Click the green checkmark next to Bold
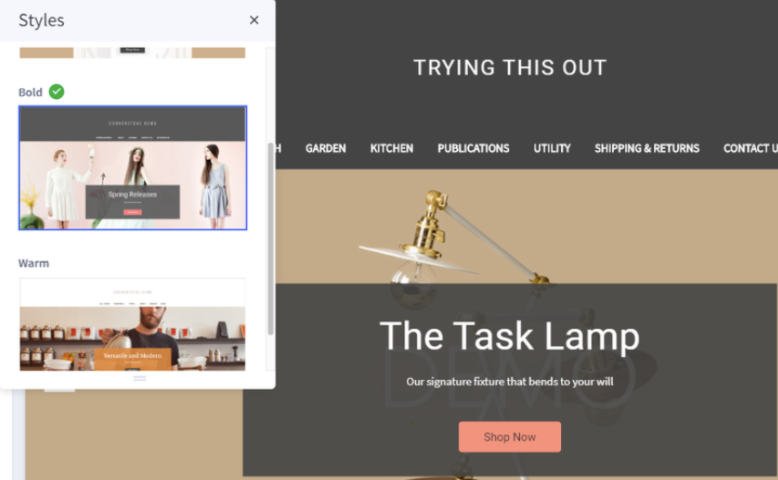The height and width of the screenshot is (480, 778). pyautogui.click(x=57, y=92)
